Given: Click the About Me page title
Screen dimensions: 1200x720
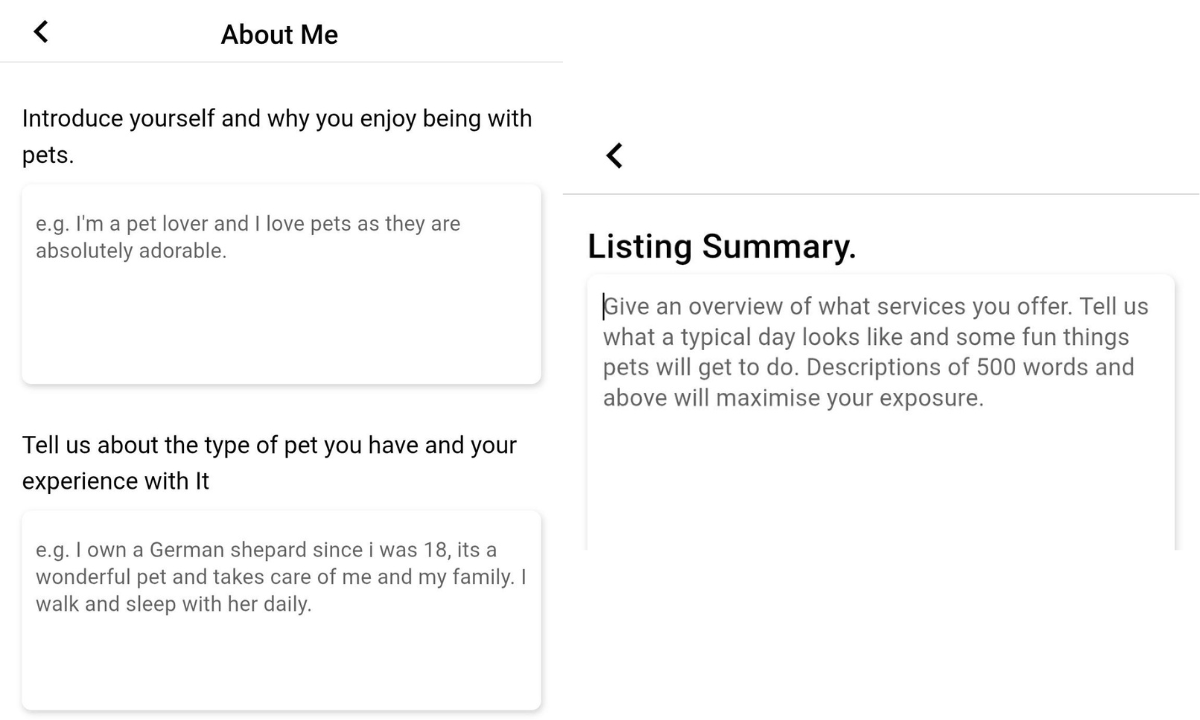Looking at the screenshot, I should pos(280,35).
